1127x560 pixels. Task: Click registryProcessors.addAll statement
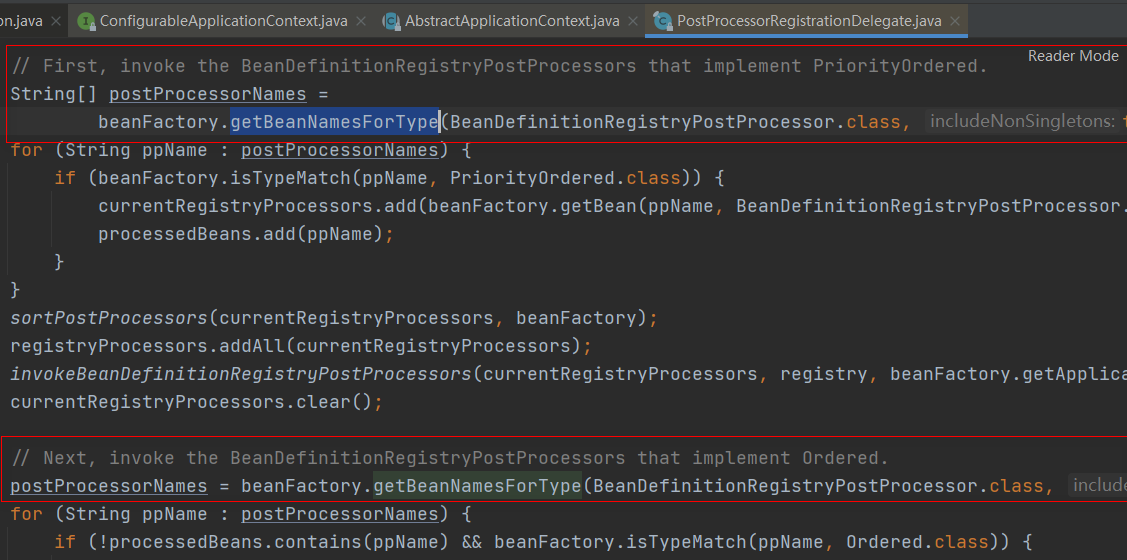click(300, 346)
